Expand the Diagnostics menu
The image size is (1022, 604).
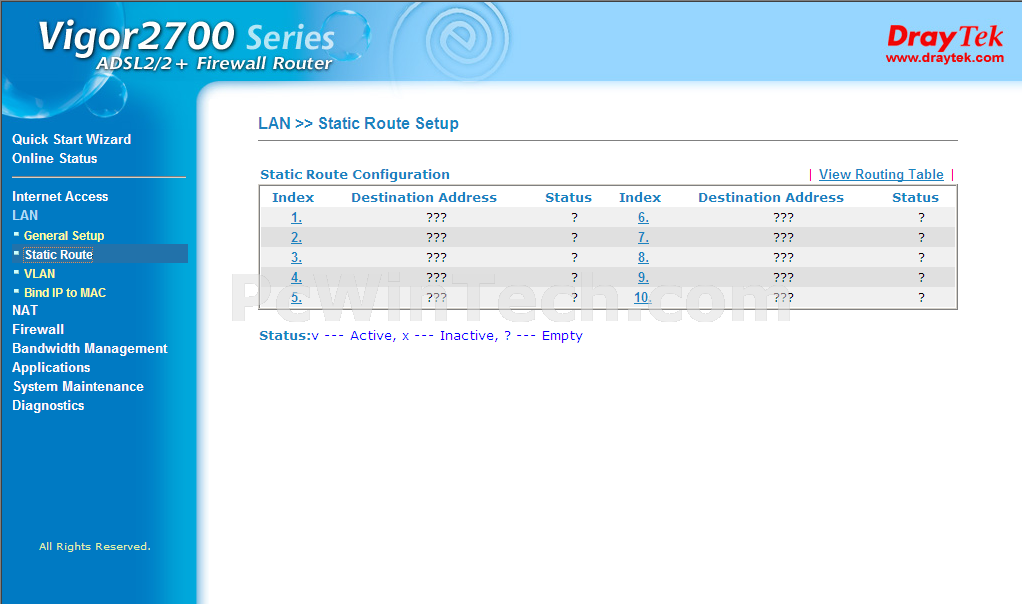48,405
